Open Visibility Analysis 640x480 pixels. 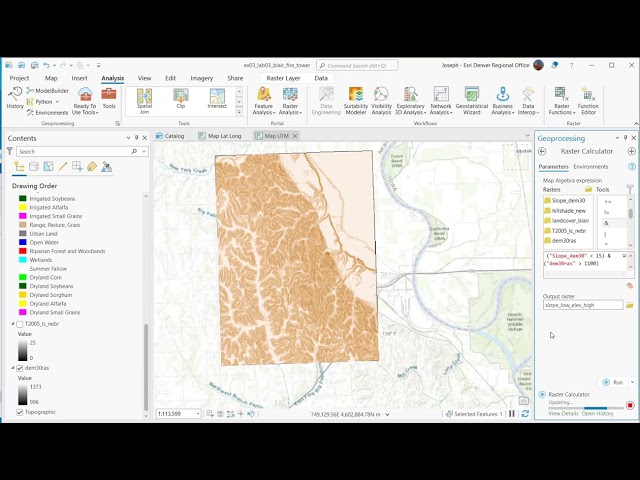coord(381,101)
